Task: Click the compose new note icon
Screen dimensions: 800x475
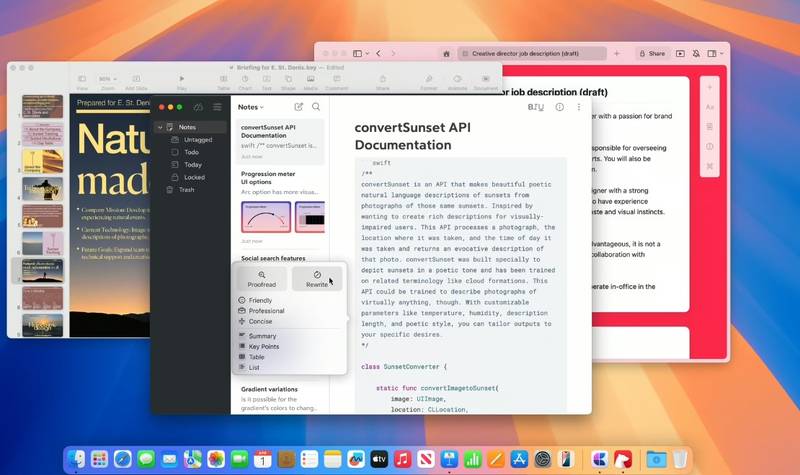Action: click(298, 107)
